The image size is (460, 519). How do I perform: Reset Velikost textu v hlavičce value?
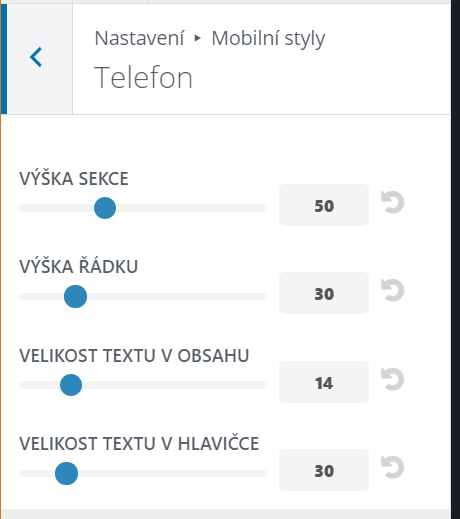tap(392, 467)
